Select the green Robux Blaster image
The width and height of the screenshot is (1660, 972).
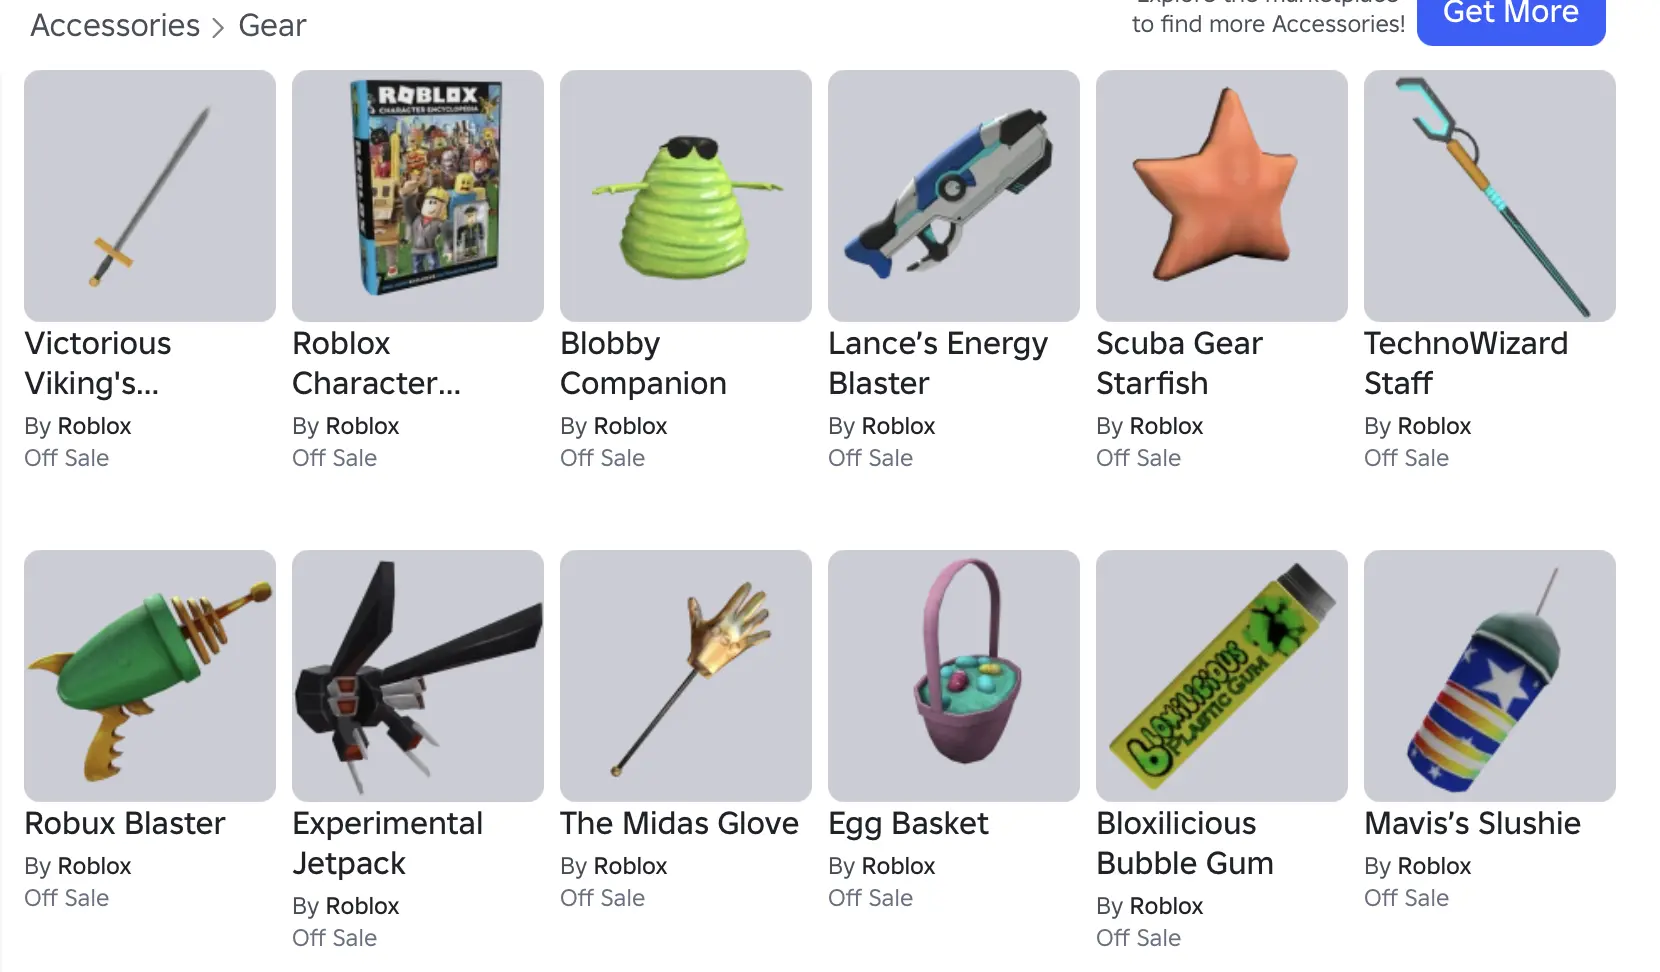click(150, 676)
